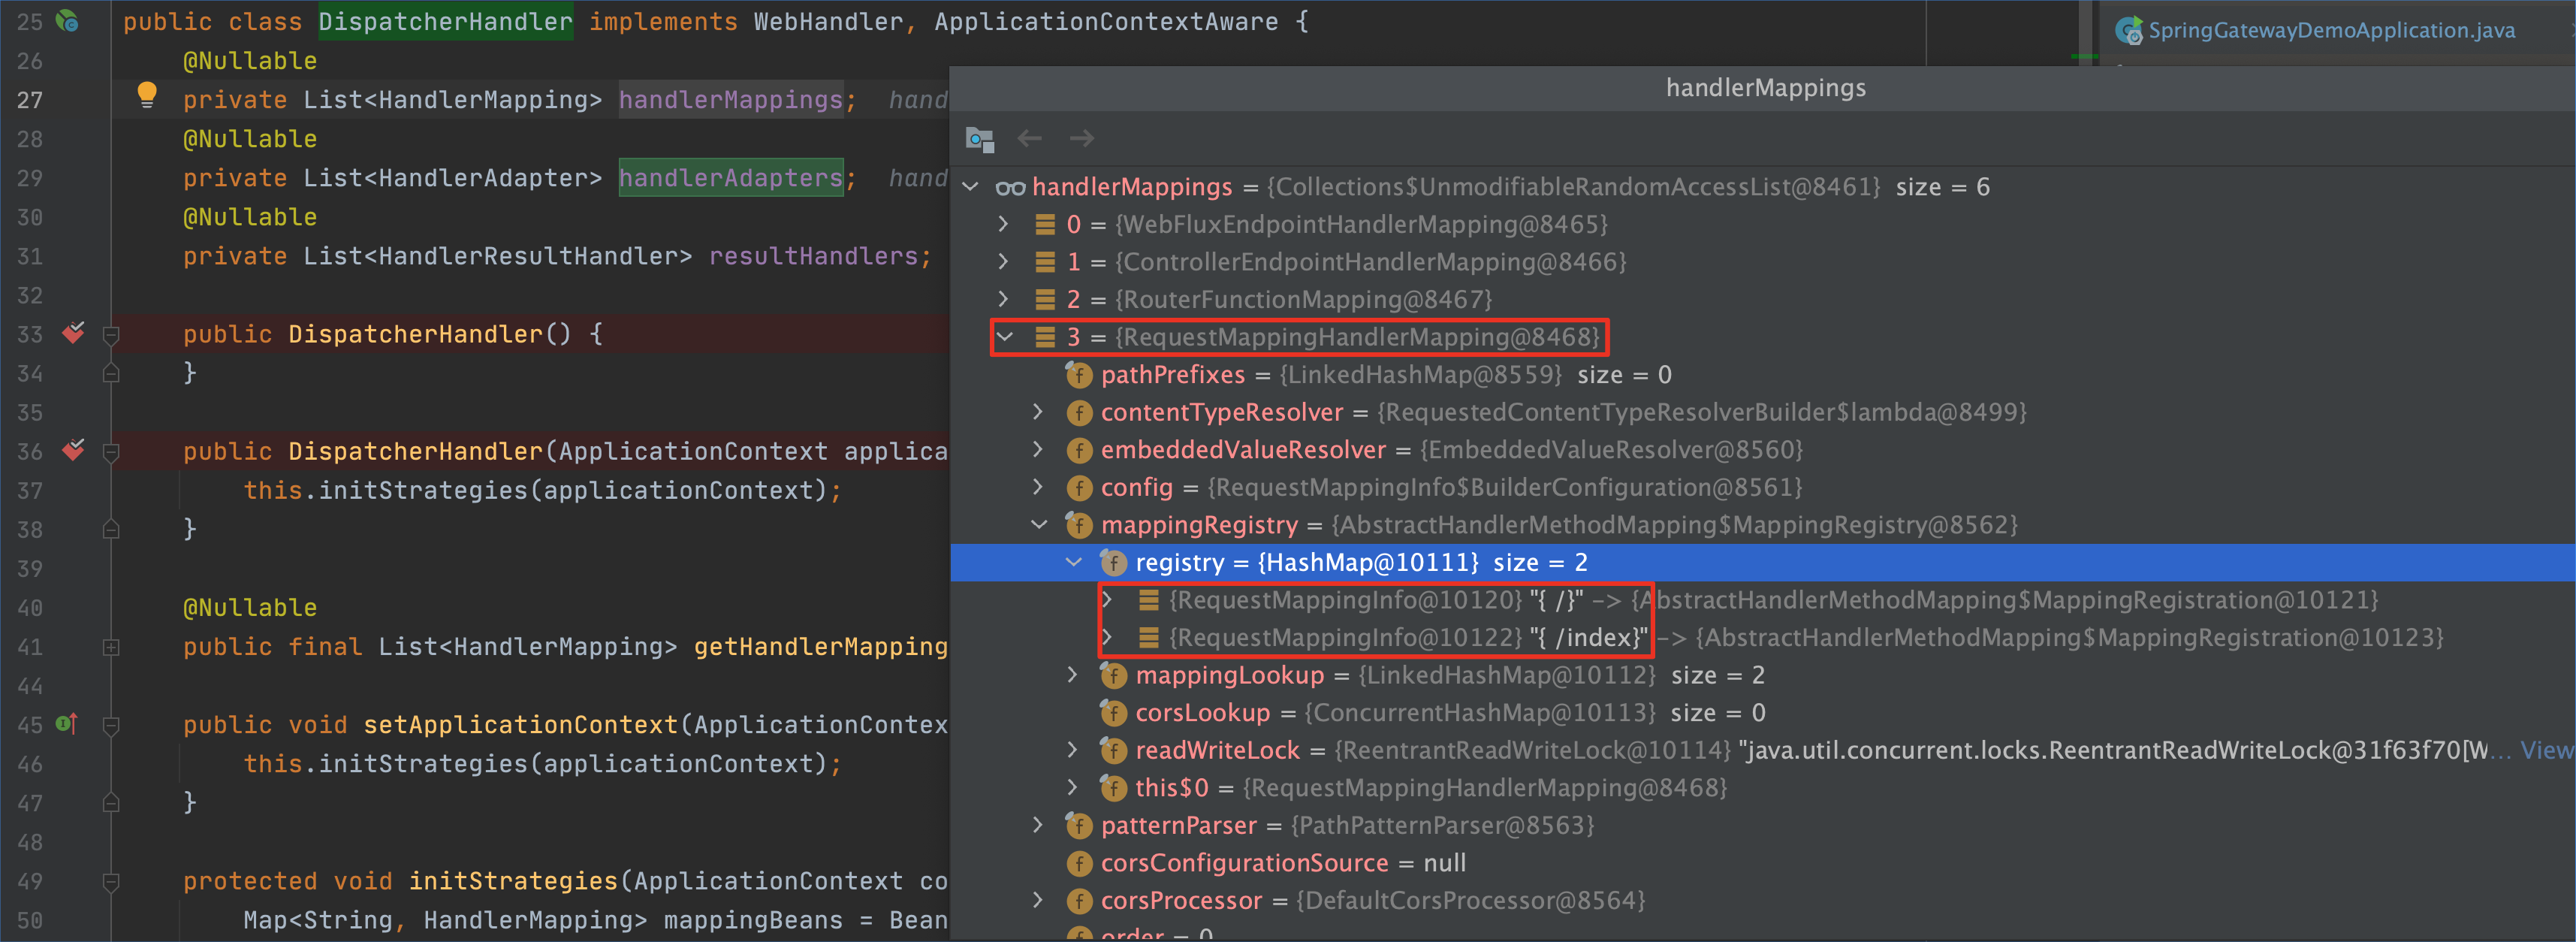Click the field icon beside patternParser
The image size is (2576, 942).
coord(1079,825)
